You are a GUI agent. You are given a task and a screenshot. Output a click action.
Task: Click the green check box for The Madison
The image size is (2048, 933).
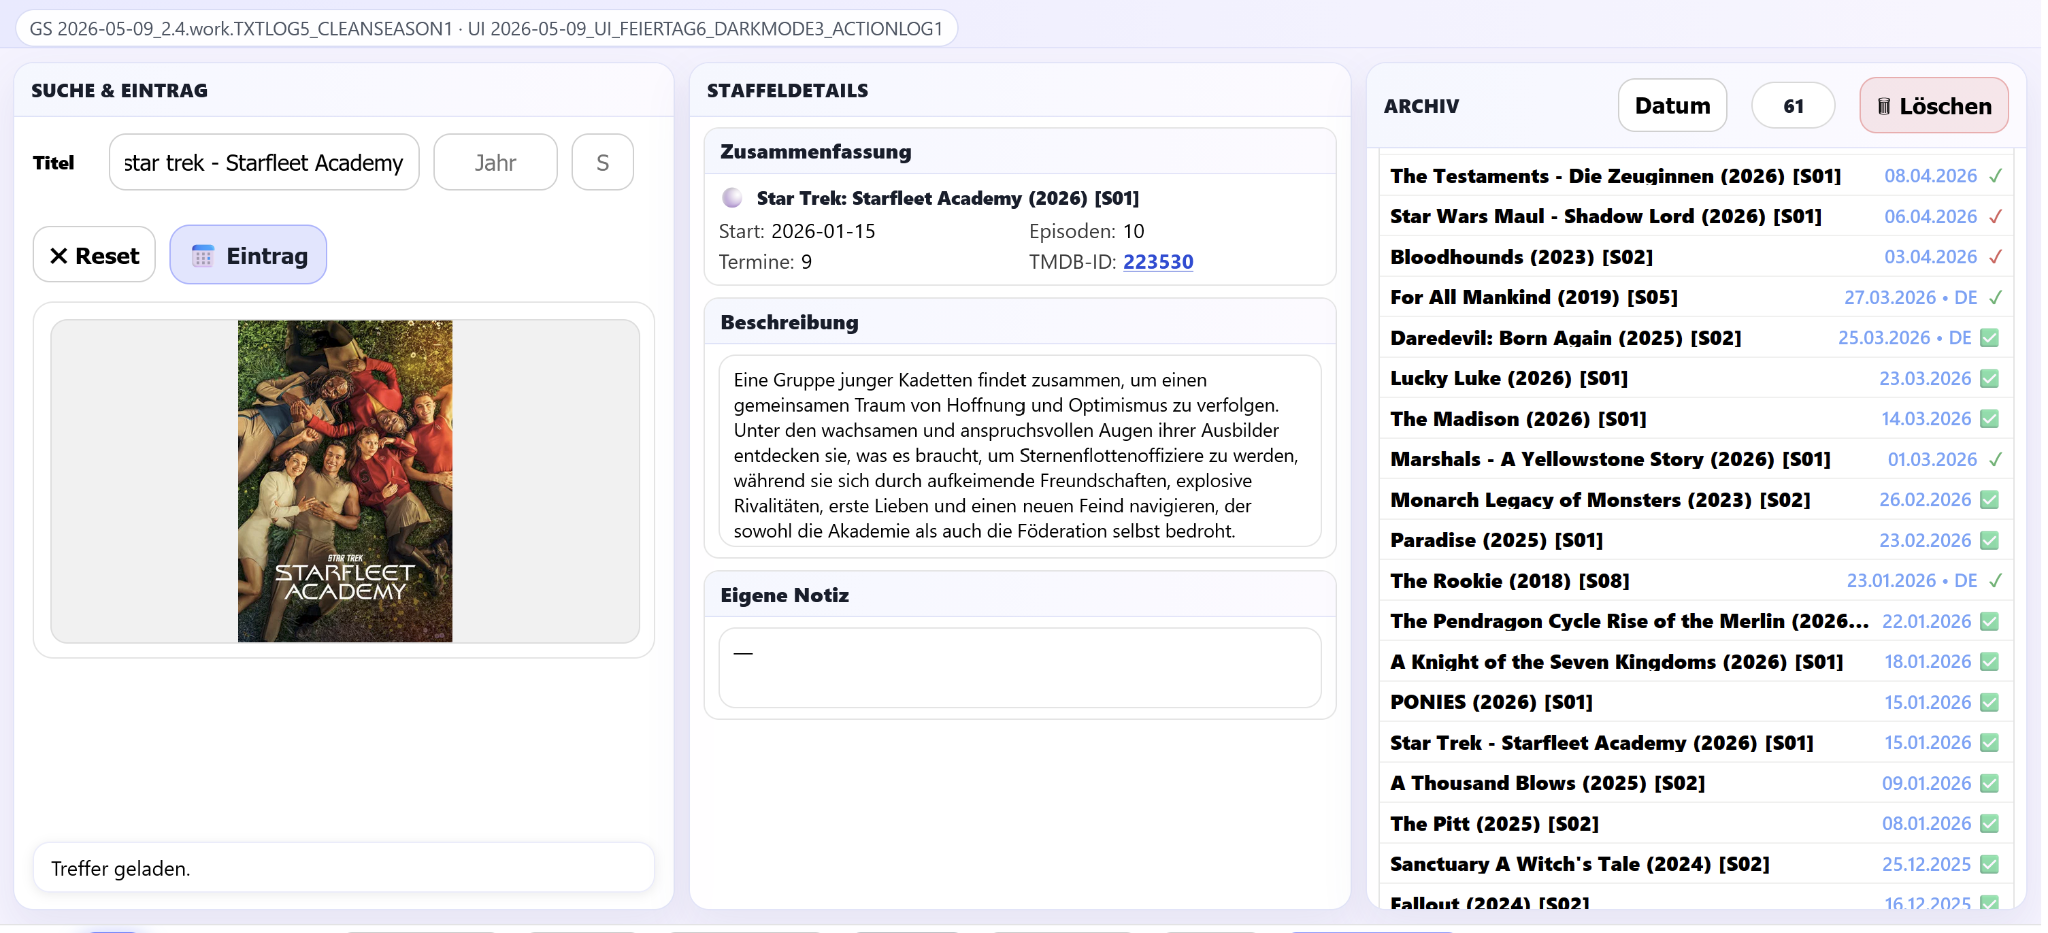pyautogui.click(x=1990, y=419)
